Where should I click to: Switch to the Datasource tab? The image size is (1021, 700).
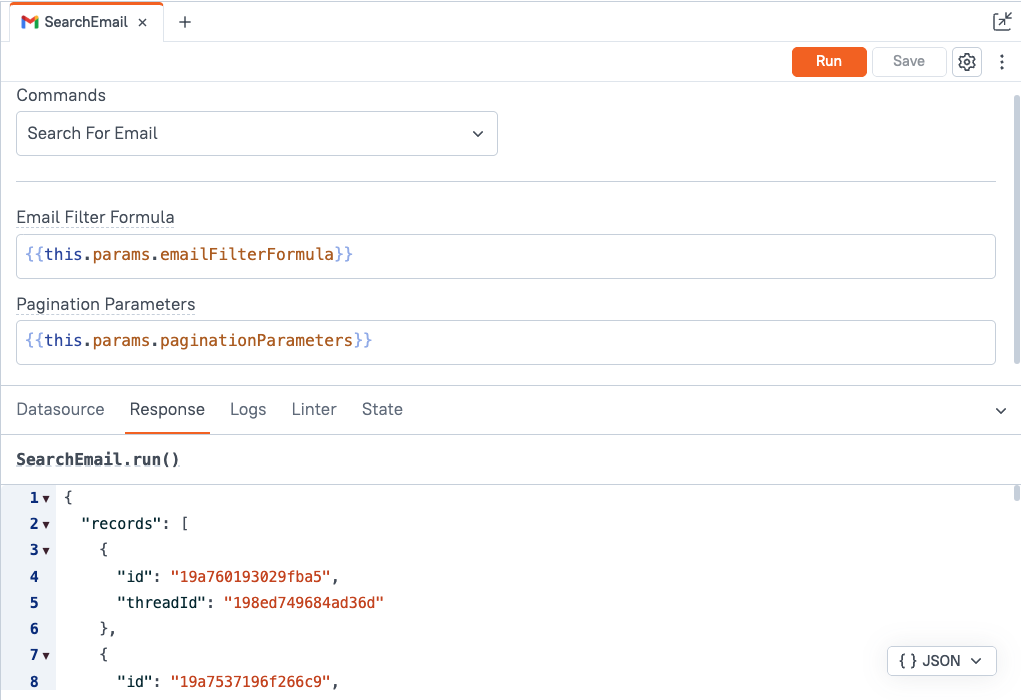(61, 410)
